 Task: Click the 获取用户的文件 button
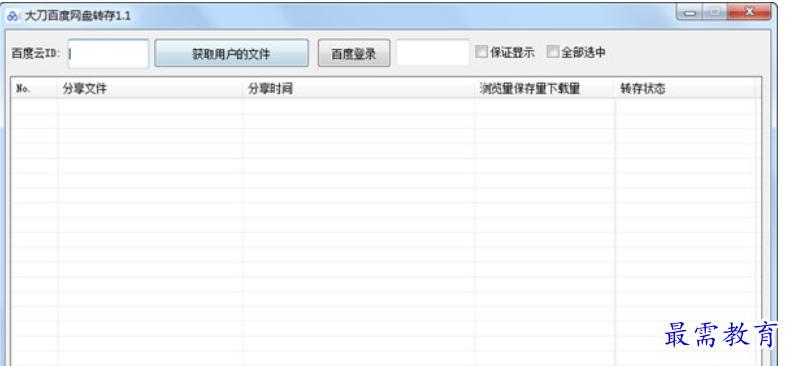[x=231, y=53]
